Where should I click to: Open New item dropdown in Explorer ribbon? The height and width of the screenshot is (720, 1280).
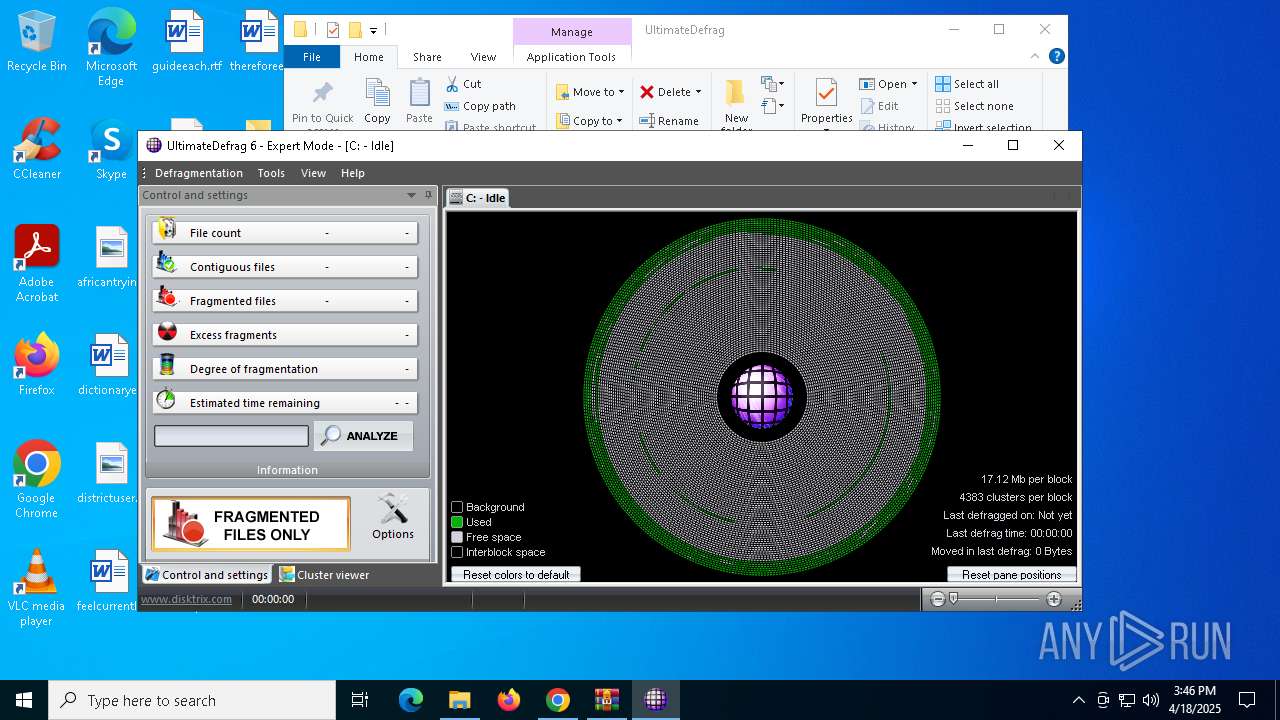(x=771, y=84)
